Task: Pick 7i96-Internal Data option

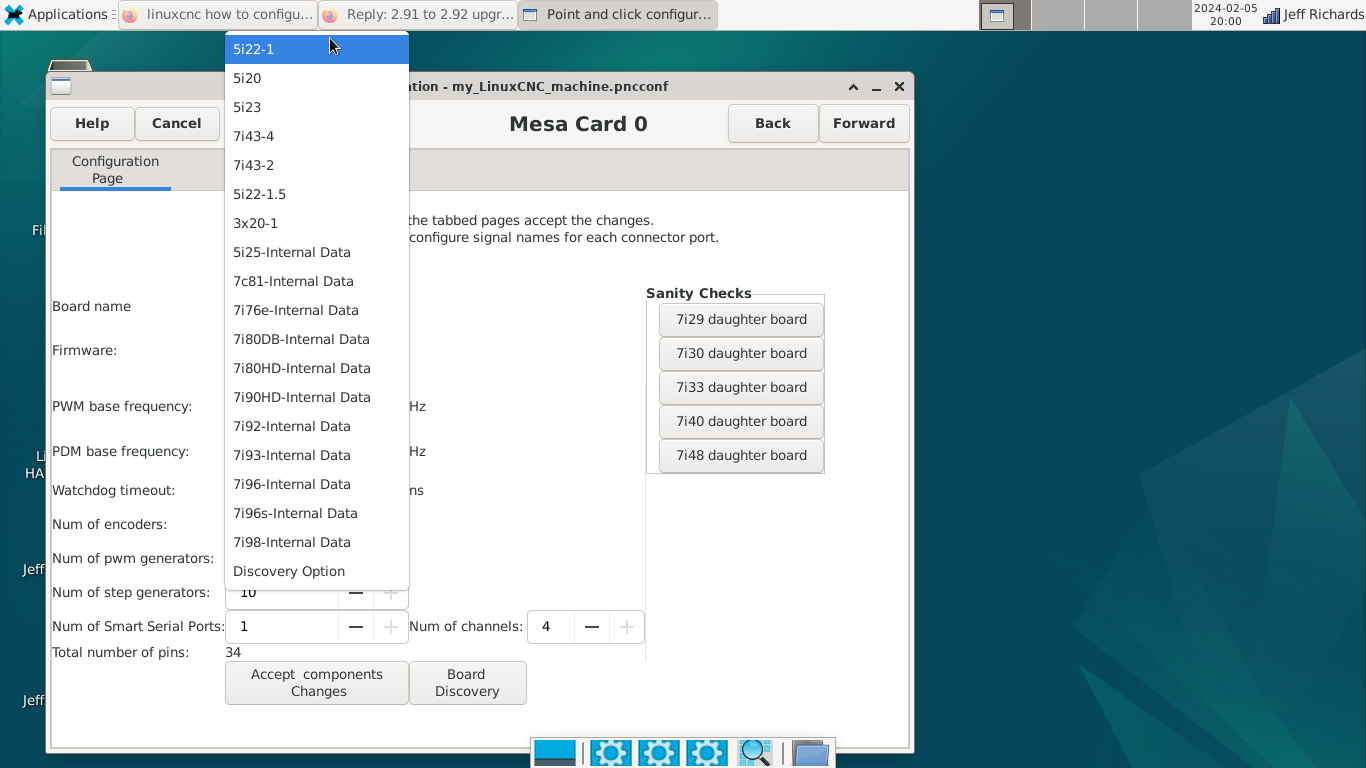Action: (x=317, y=484)
